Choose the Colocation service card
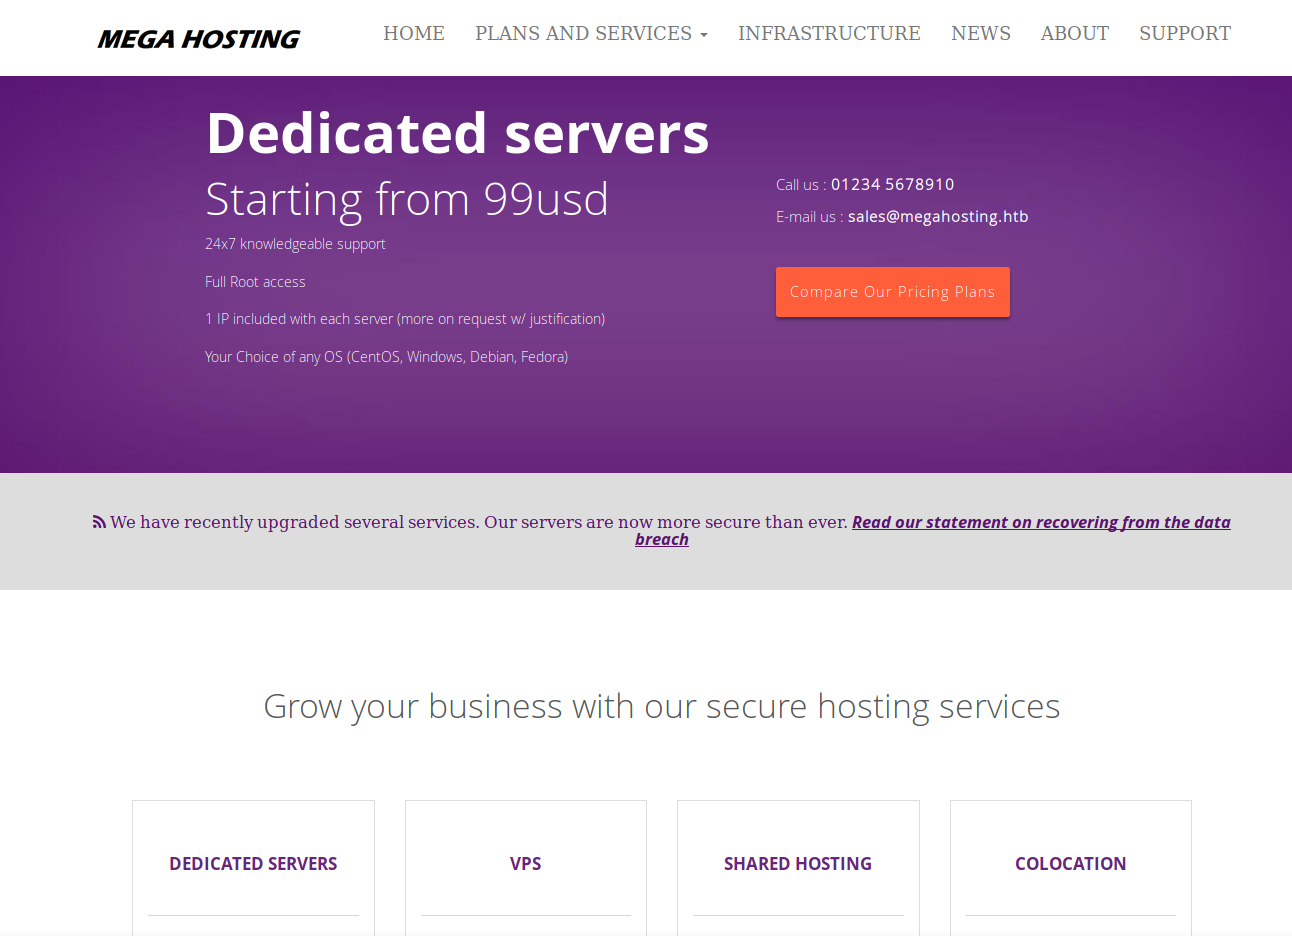Image resolution: width=1292 pixels, height=936 pixels. (x=1070, y=864)
